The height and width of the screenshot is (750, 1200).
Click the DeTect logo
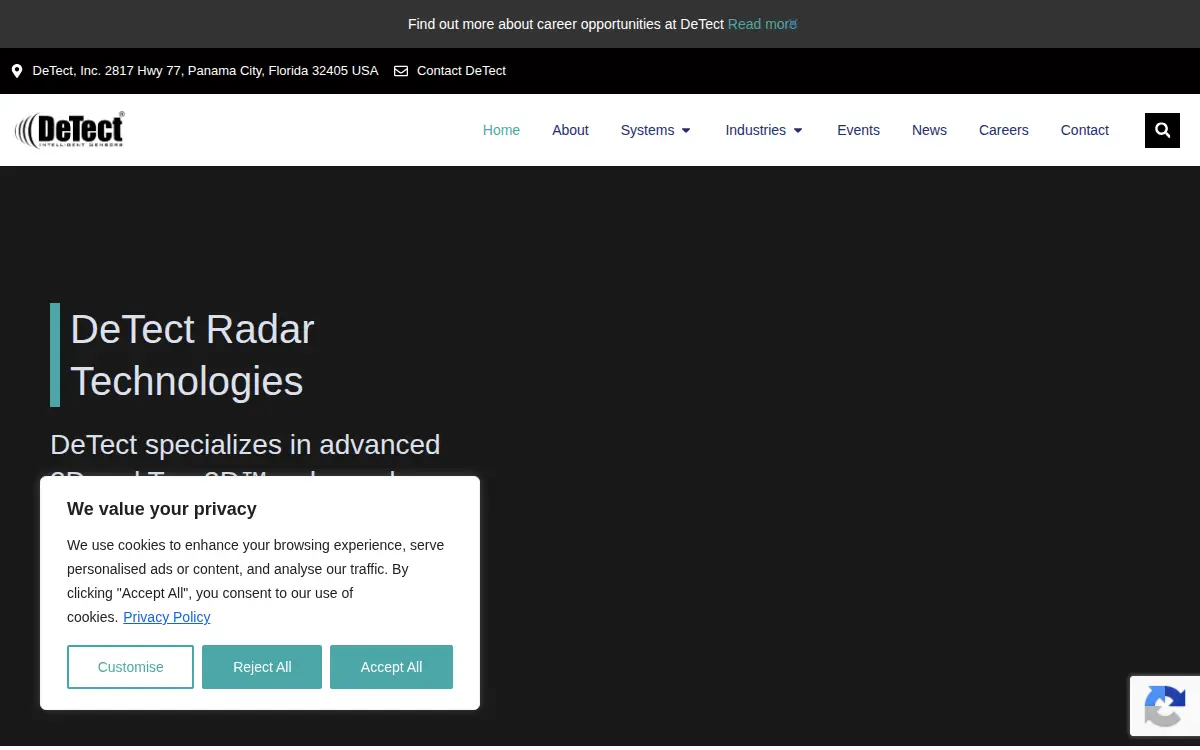69,130
